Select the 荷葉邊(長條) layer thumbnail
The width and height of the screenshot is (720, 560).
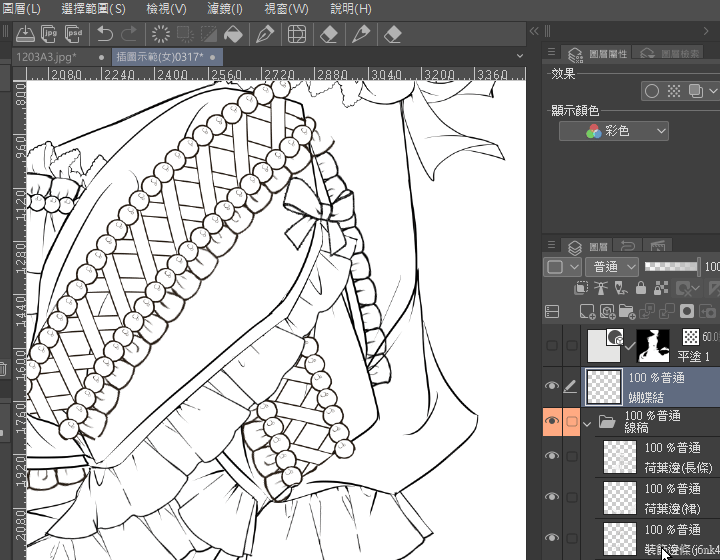pos(620,457)
